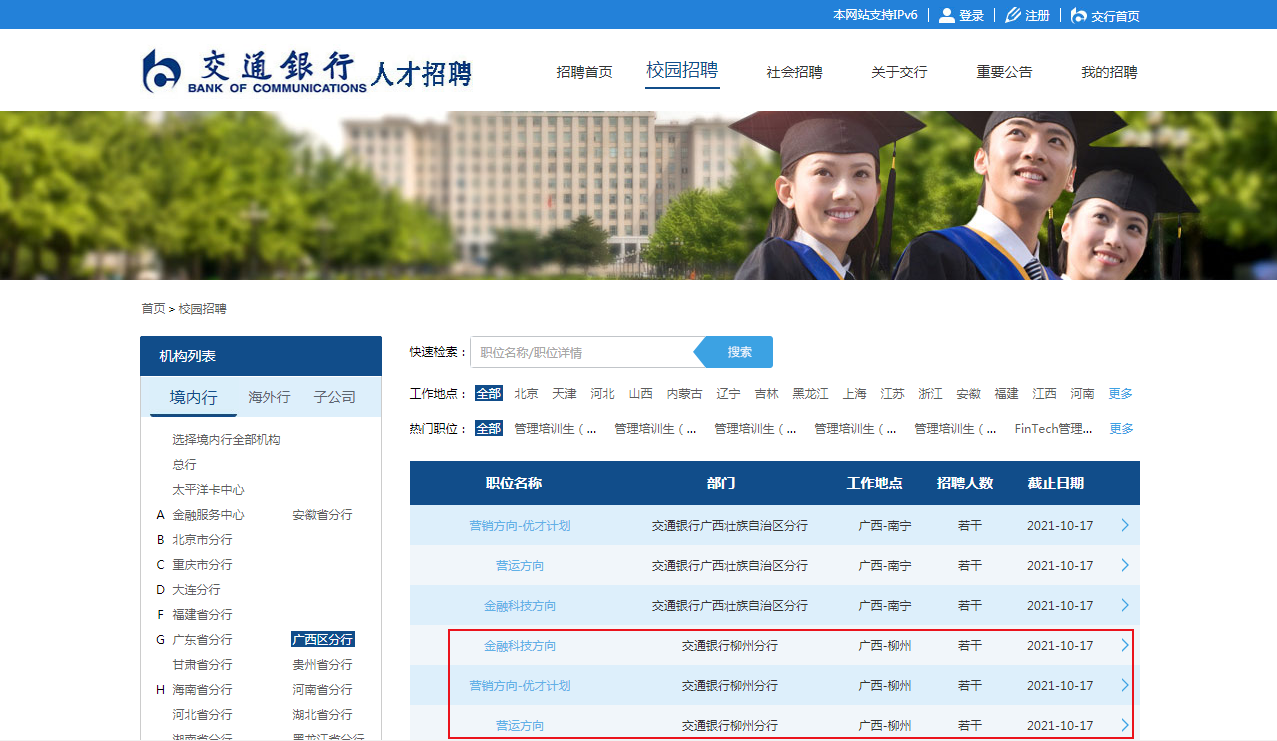Image resolution: width=1277 pixels, height=741 pixels.
Task: Open 重要公告 in navigation
Action: (1004, 72)
